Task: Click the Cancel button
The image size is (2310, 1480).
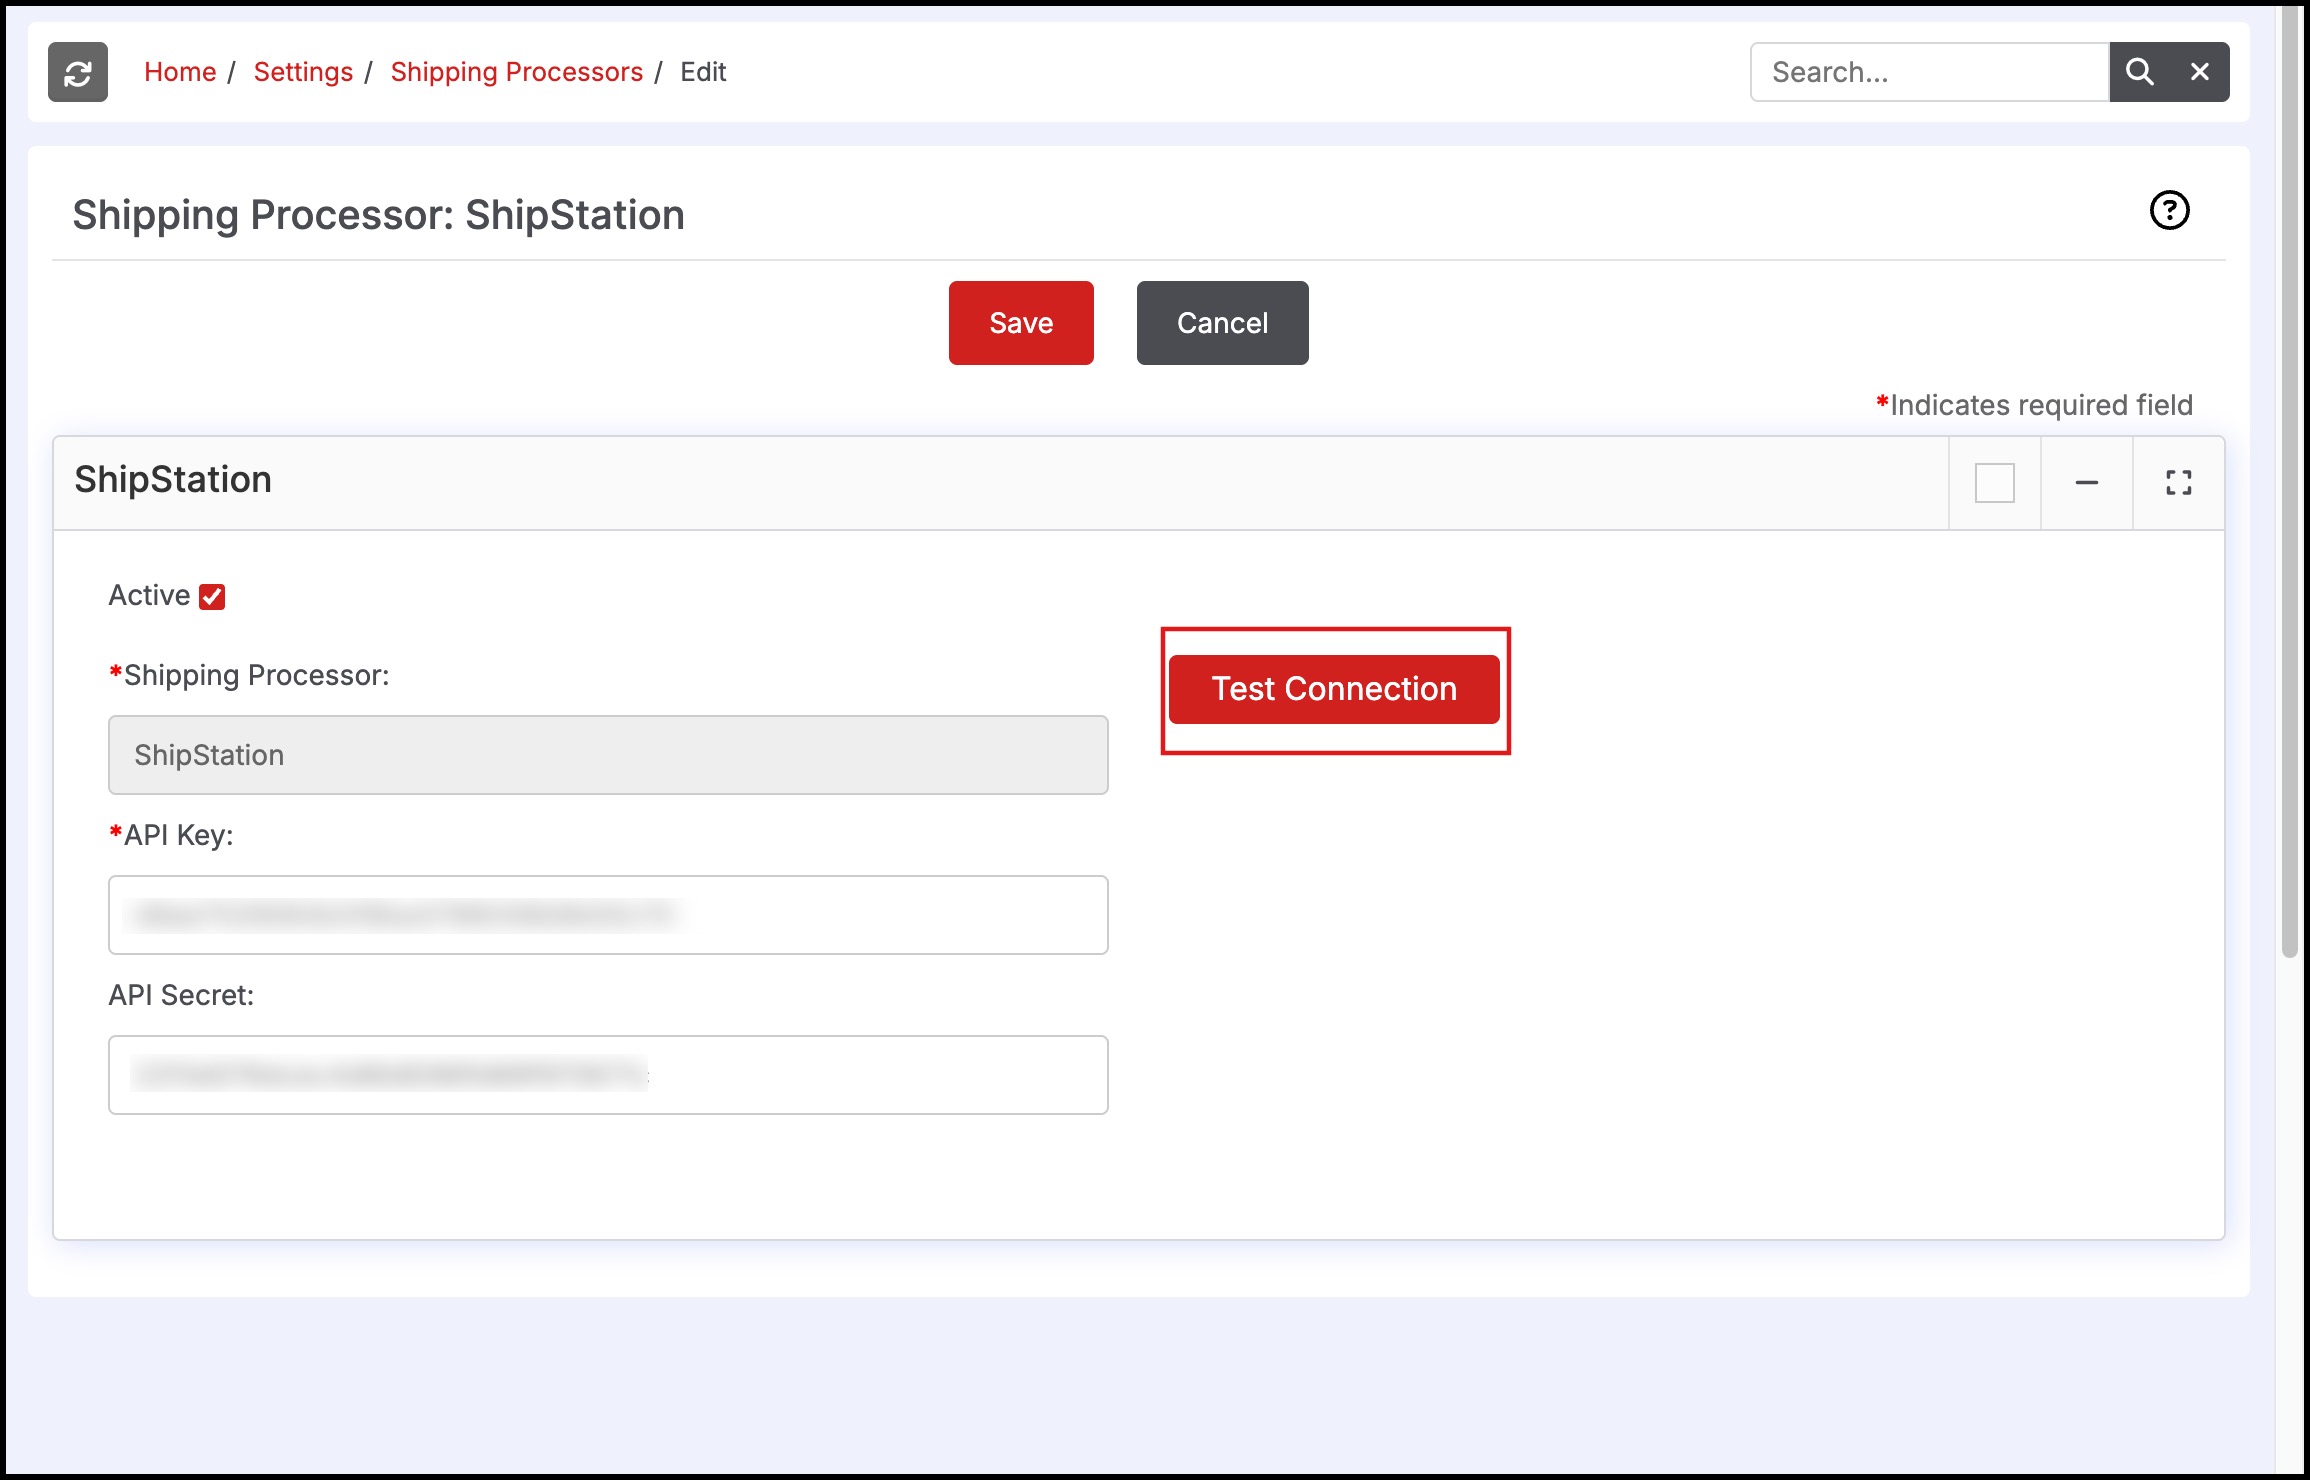Action: [1222, 323]
